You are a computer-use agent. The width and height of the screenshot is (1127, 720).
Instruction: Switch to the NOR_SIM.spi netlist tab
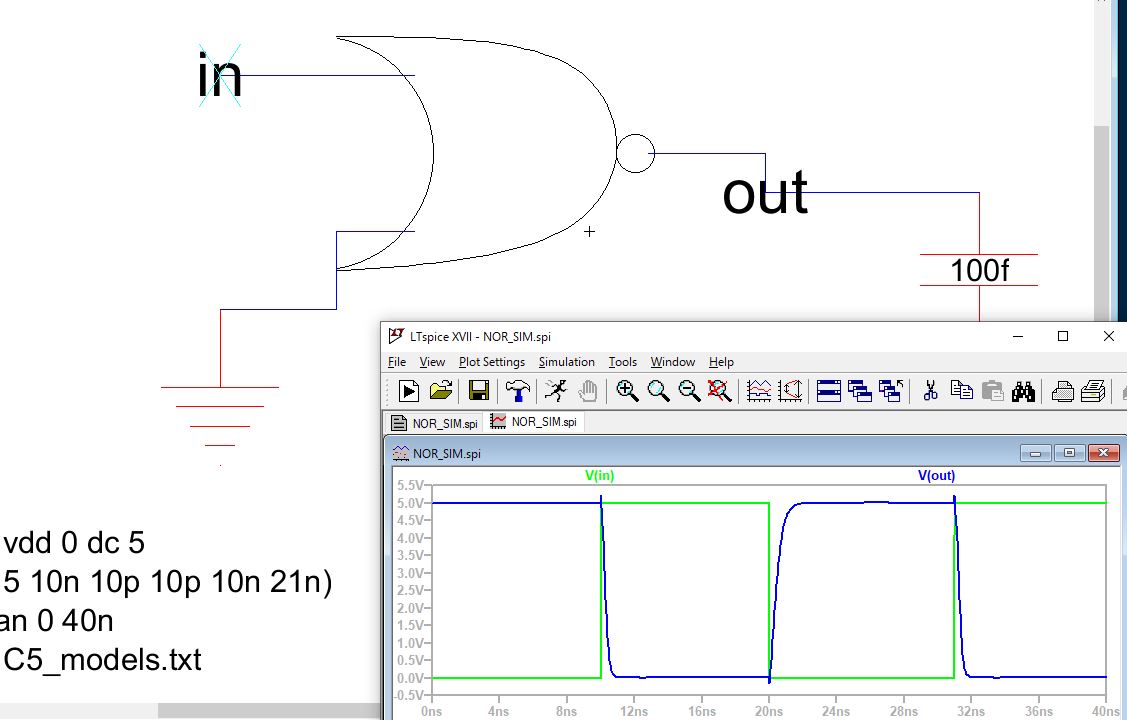435,422
